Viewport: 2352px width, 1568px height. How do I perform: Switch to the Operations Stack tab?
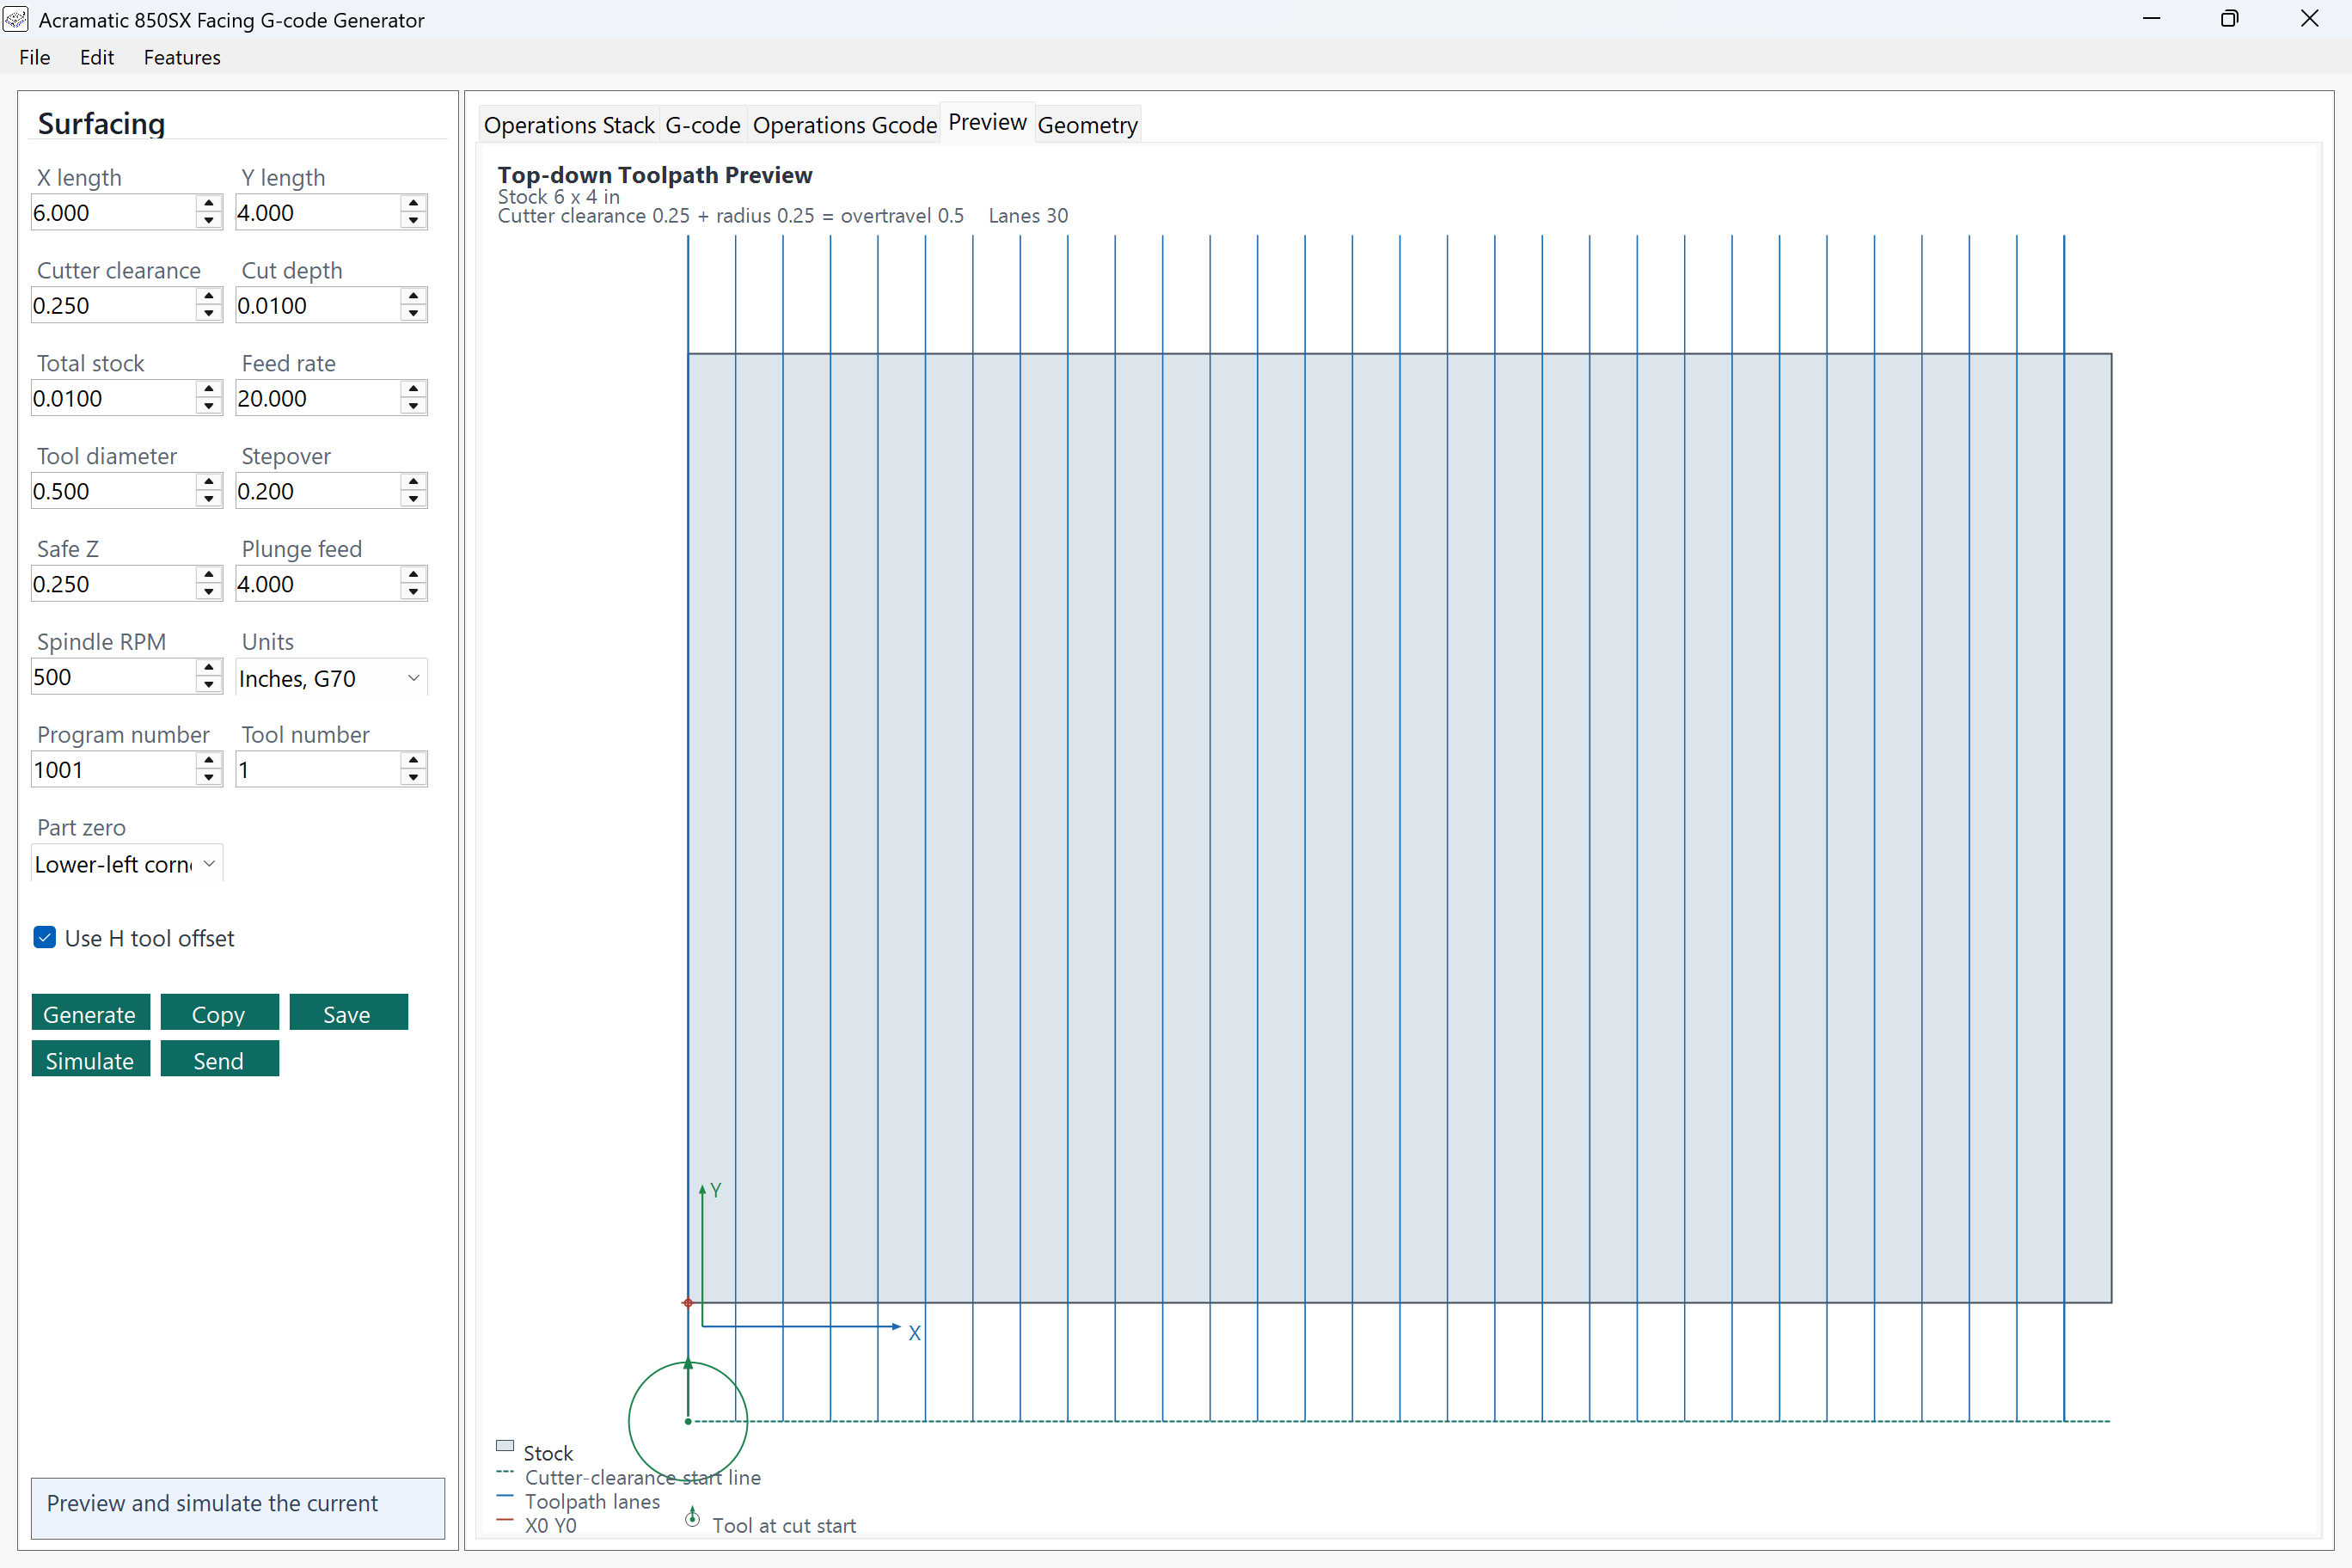point(569,125)
